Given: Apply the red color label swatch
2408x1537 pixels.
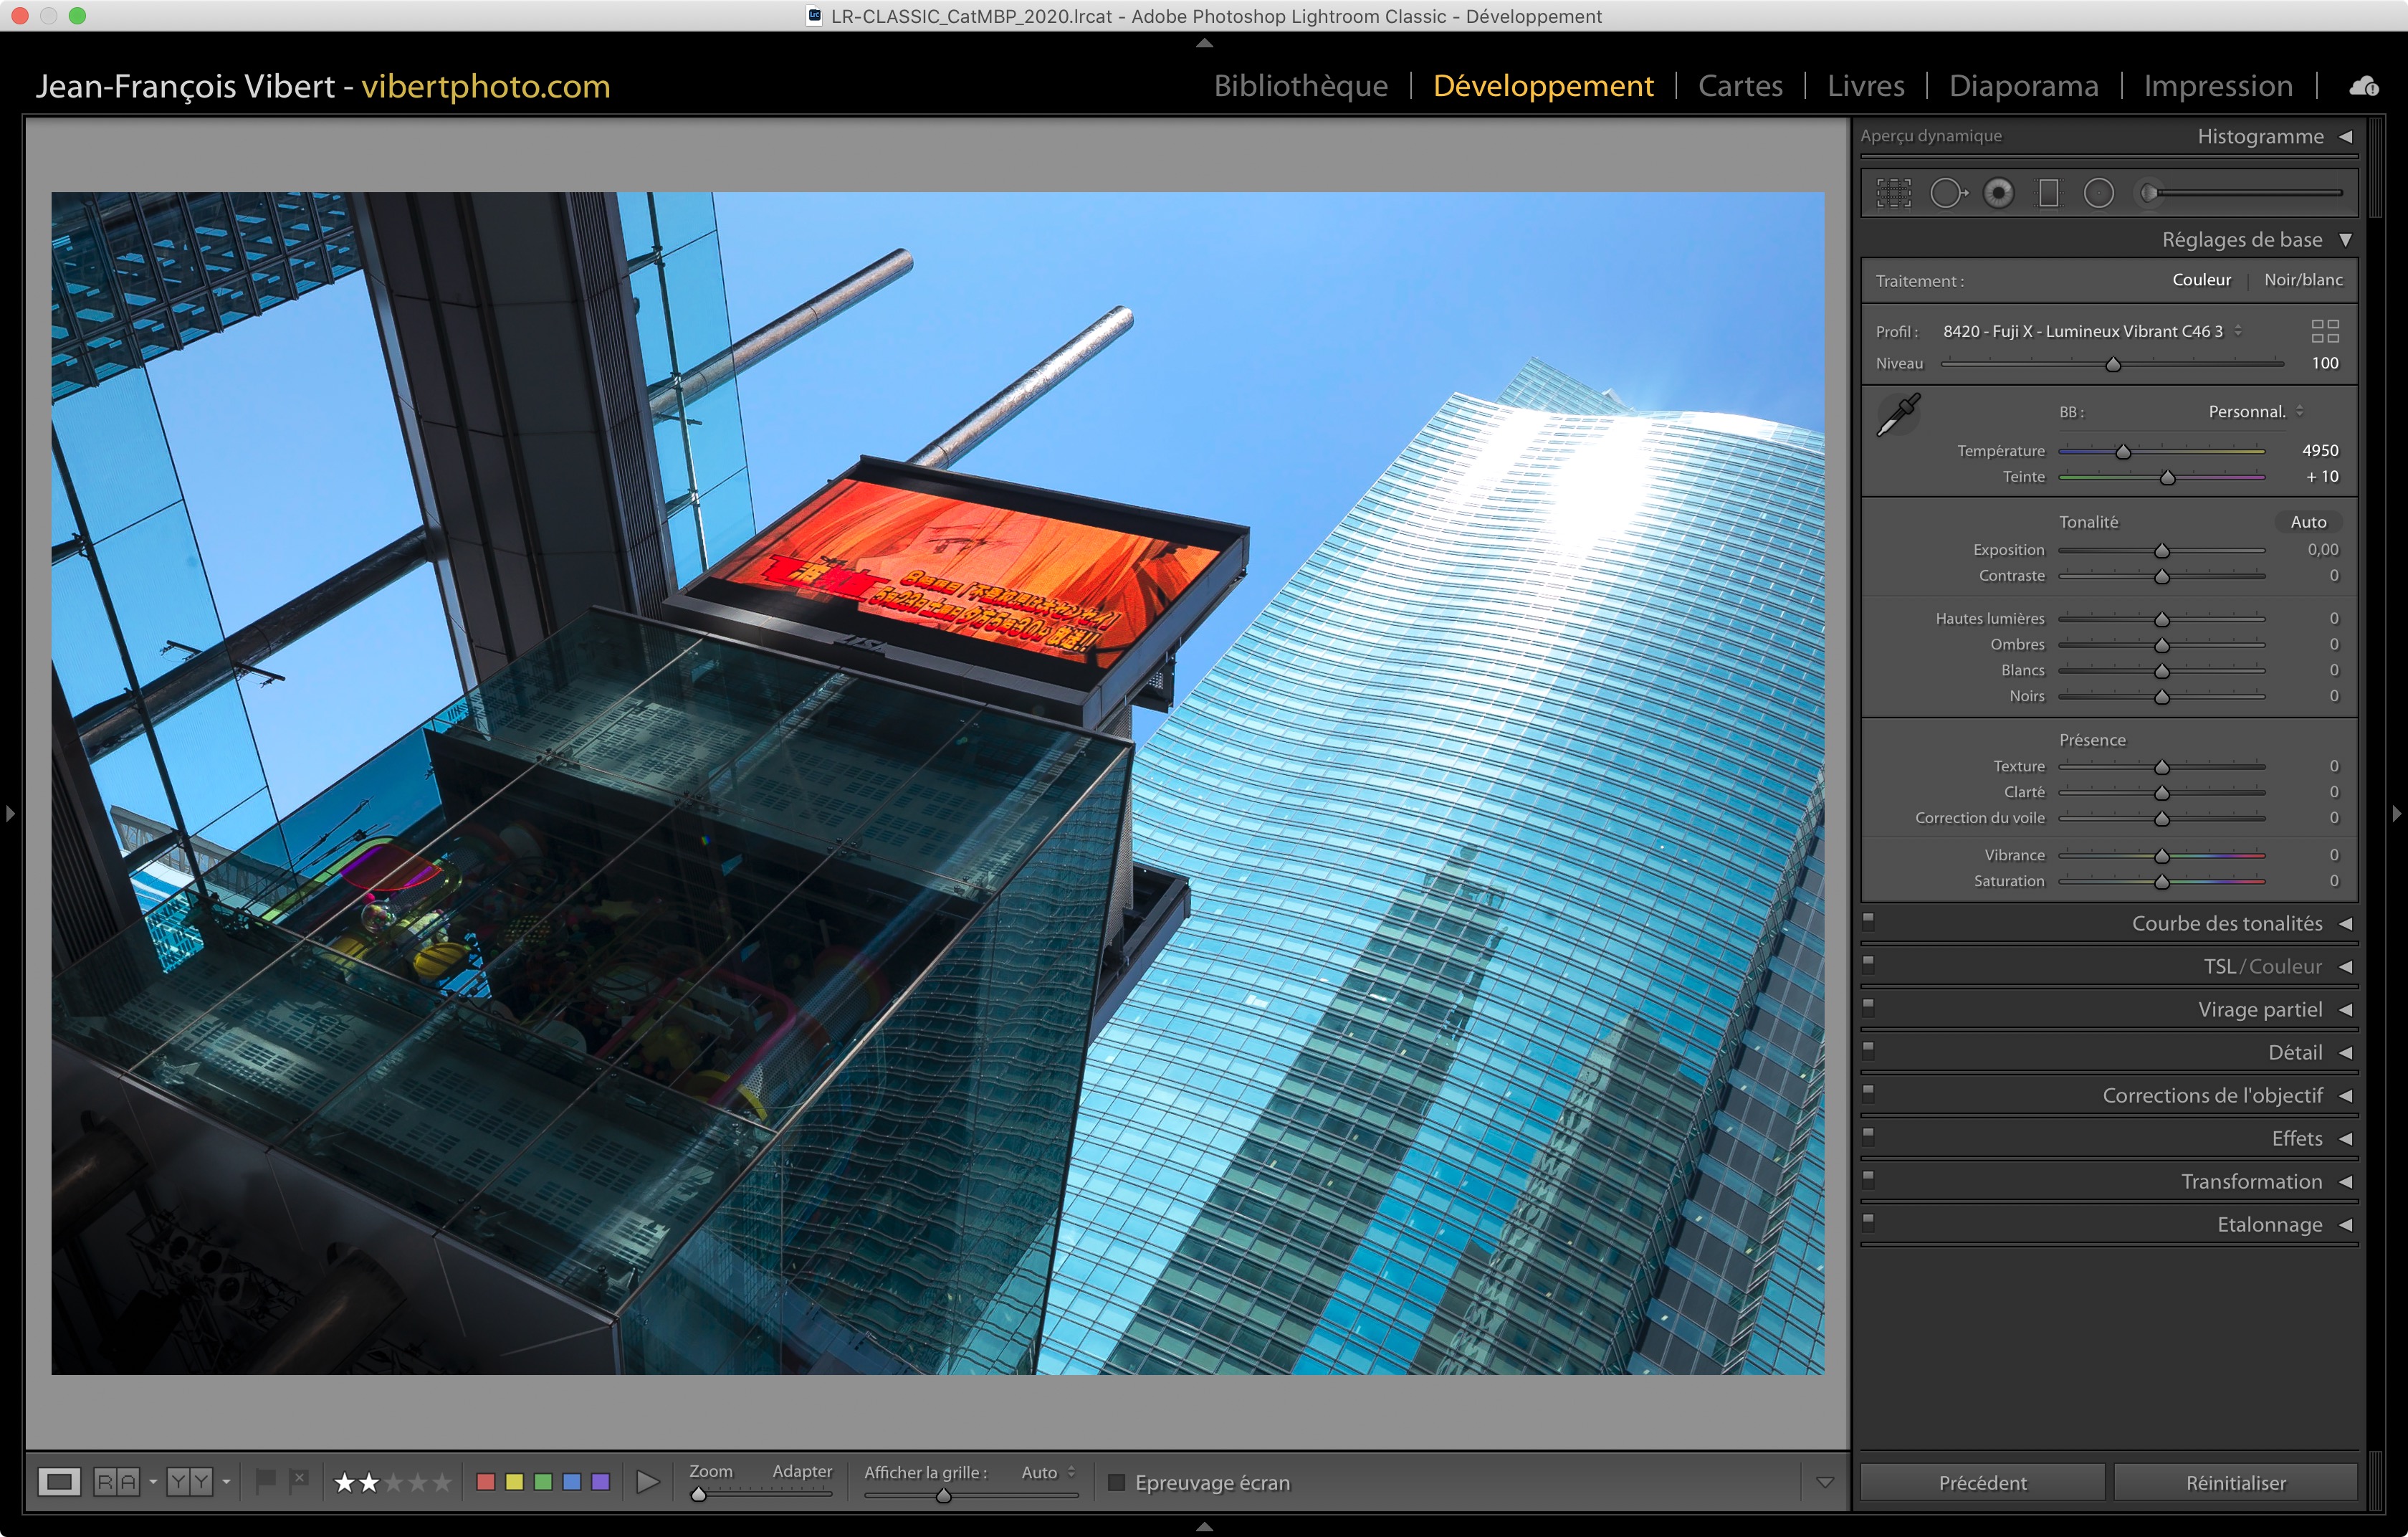Looking at the screenshot, I should coord(486,1481).
